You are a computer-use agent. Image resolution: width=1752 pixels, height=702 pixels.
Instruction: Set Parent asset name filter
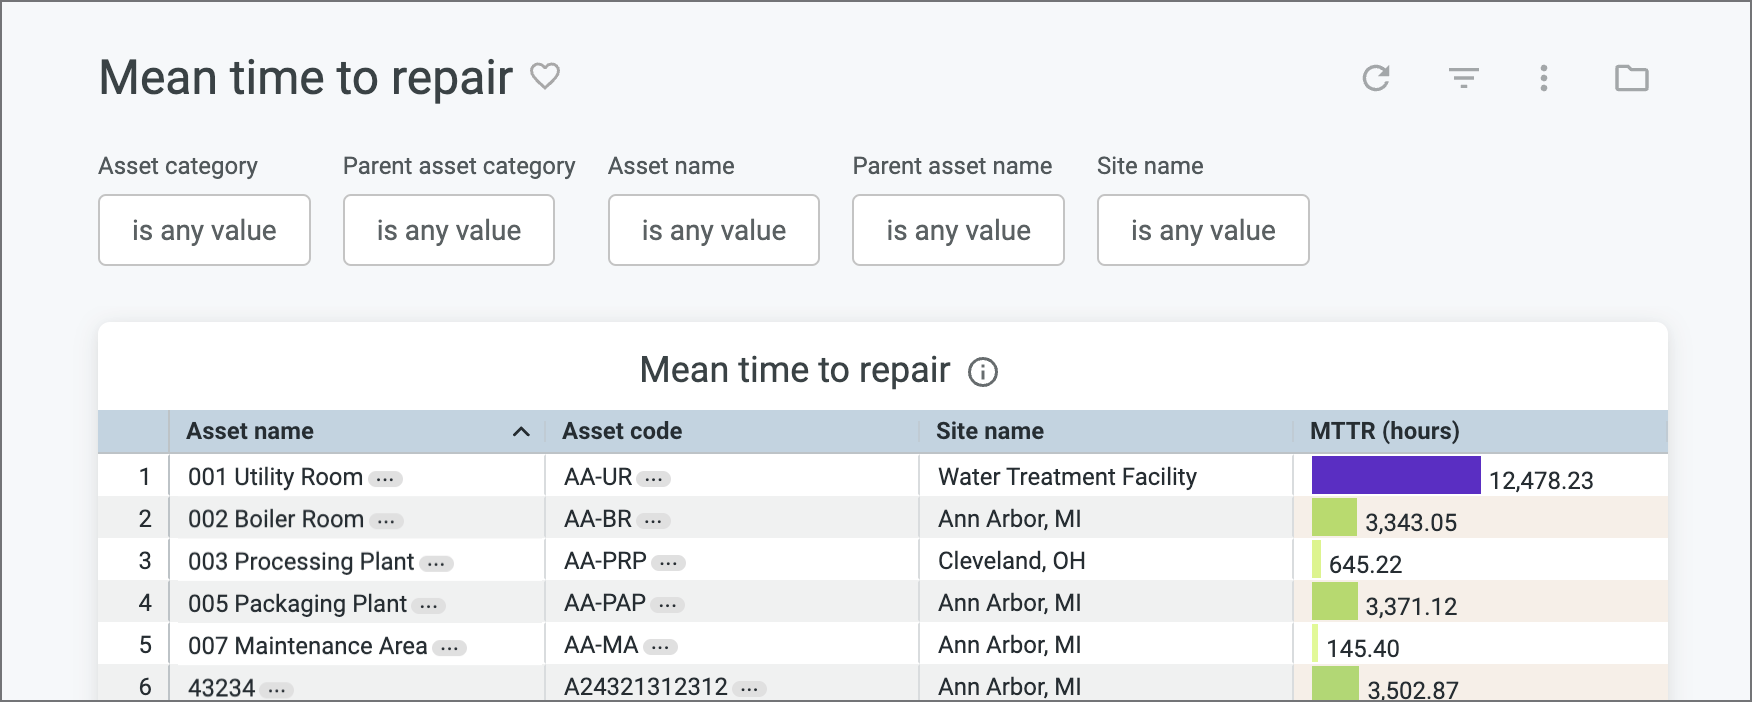point(957,230)
